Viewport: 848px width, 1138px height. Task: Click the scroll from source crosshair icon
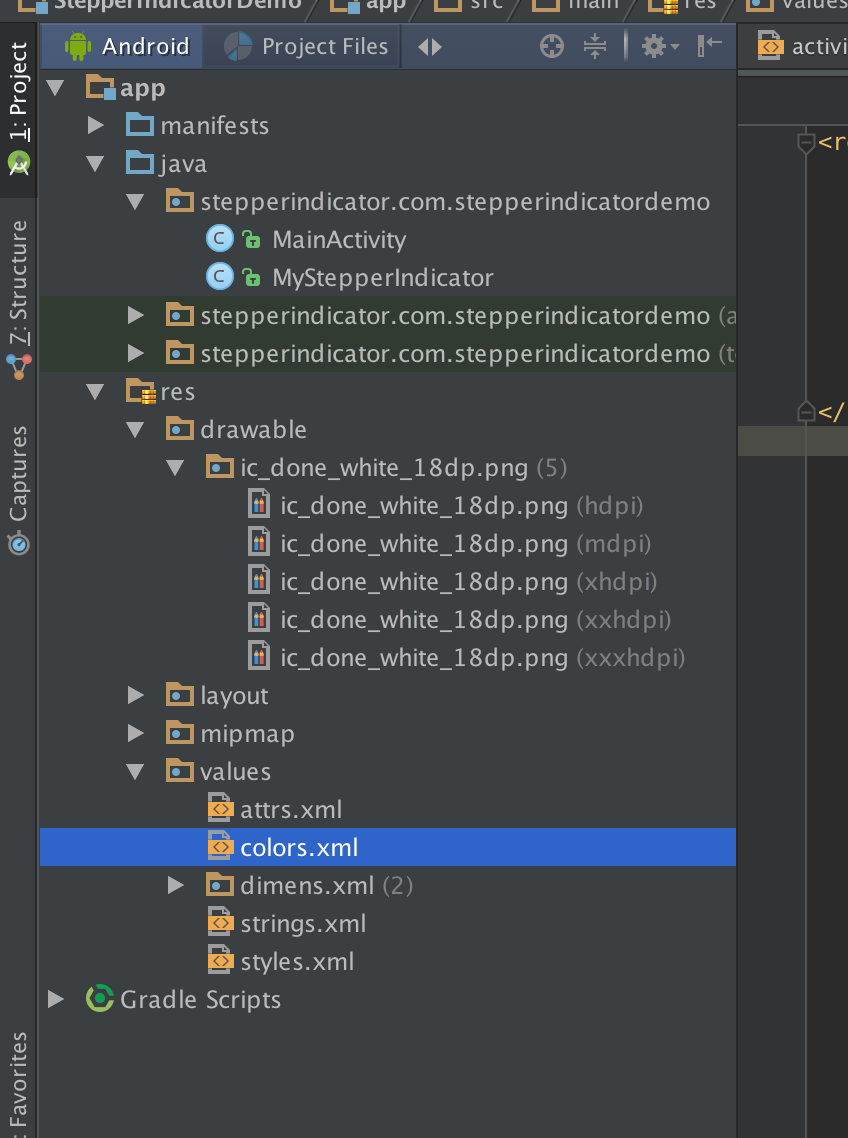point(552,46)
